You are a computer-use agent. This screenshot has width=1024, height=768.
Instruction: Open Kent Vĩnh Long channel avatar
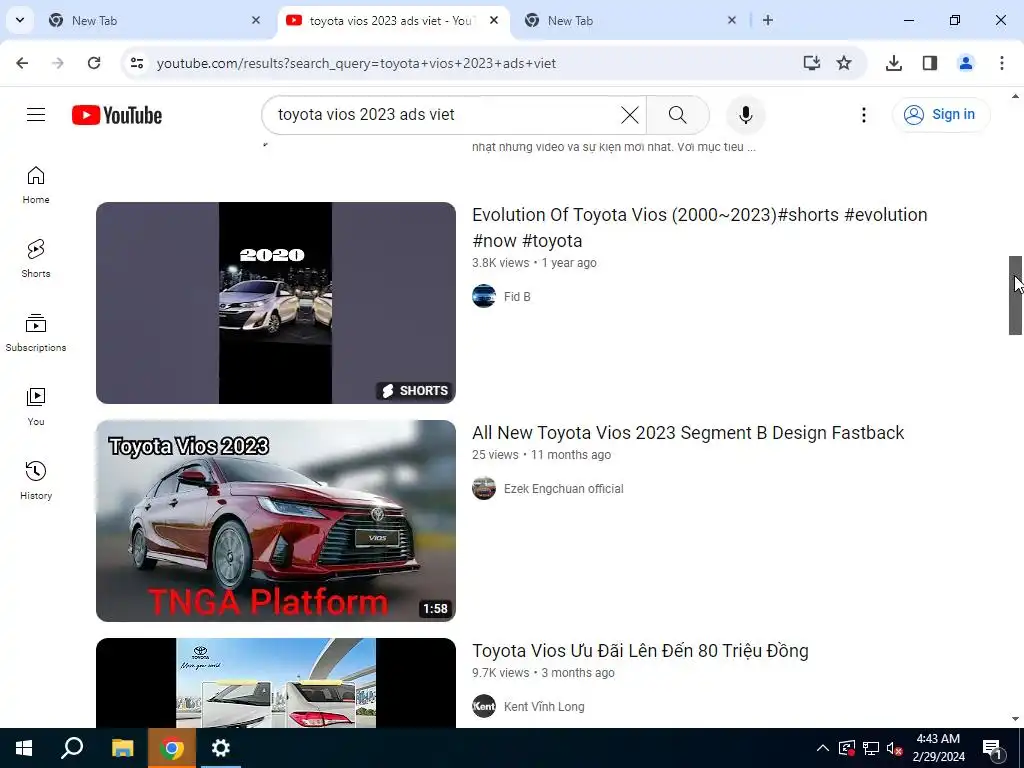(x=484, y=706)
